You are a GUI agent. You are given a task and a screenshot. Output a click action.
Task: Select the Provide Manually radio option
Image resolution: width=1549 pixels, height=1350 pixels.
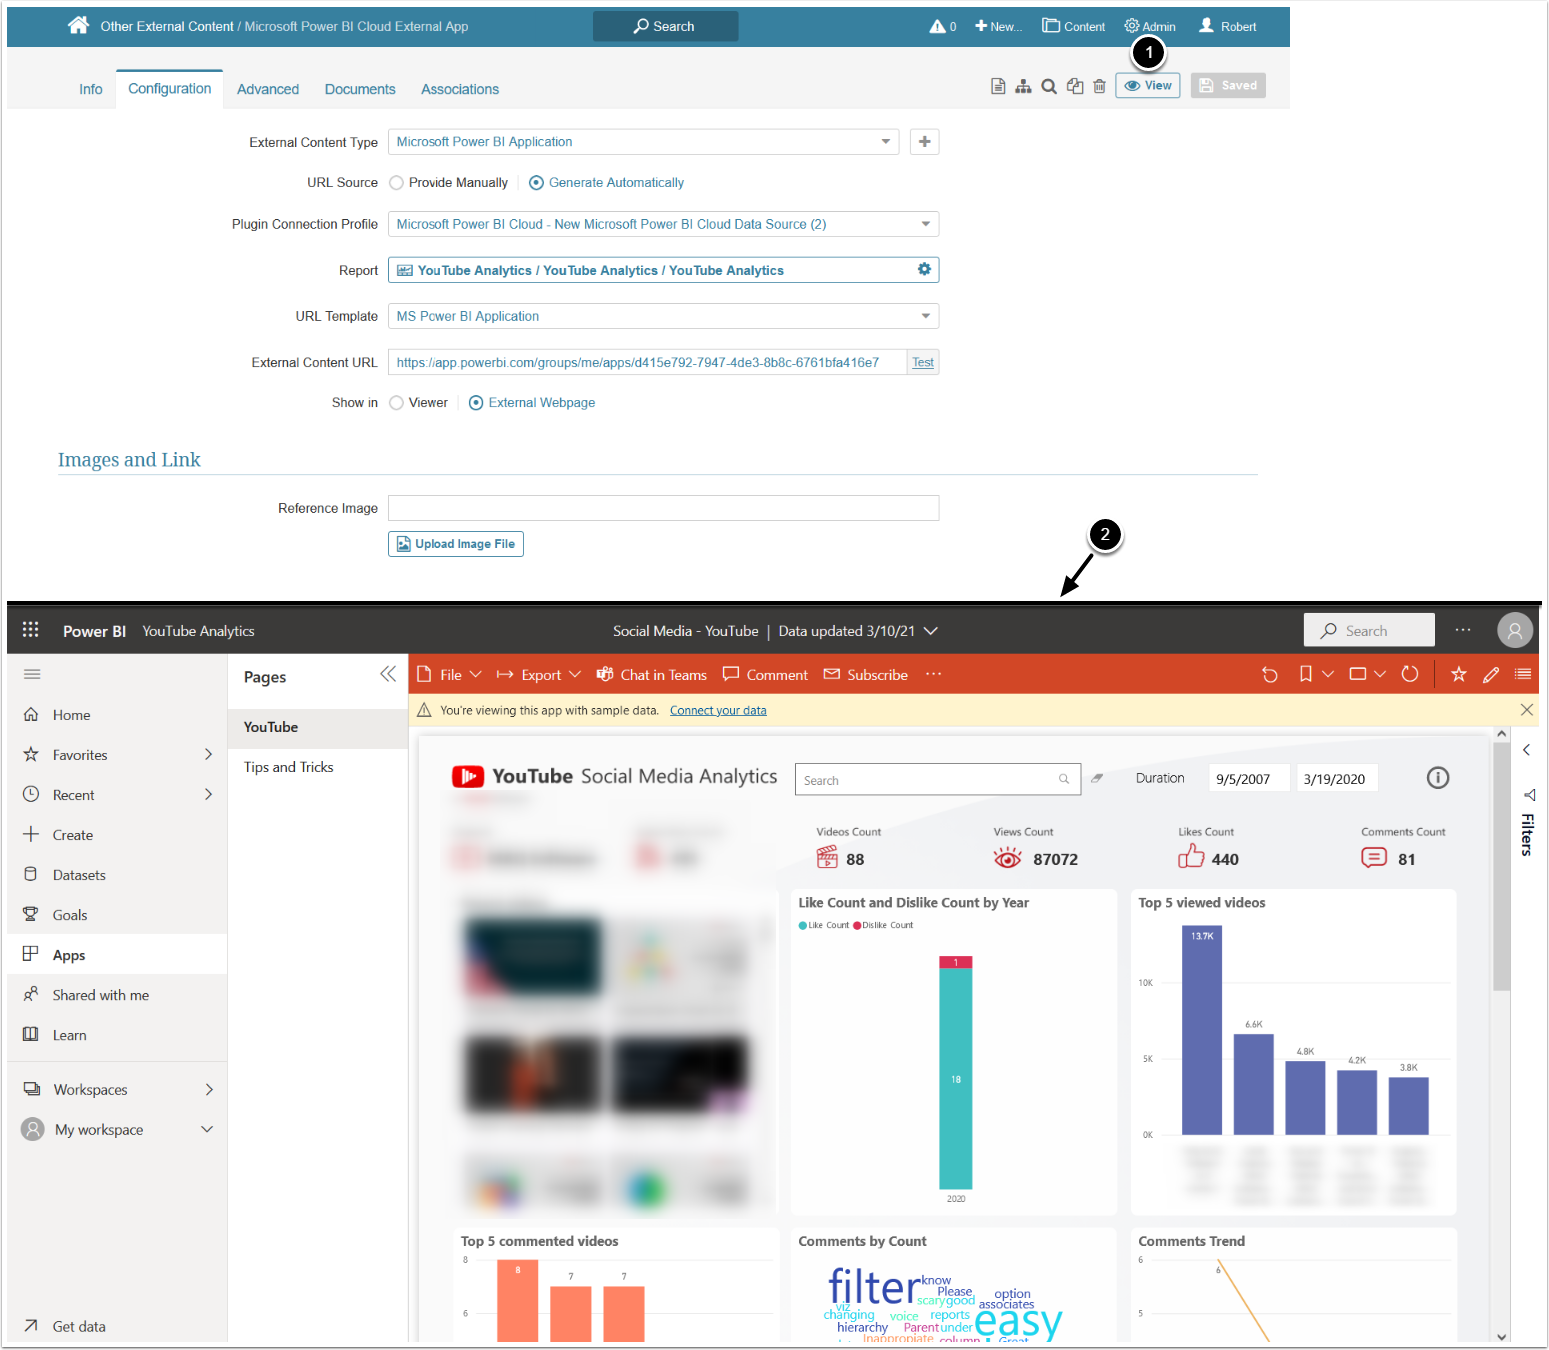pos(396,183)
